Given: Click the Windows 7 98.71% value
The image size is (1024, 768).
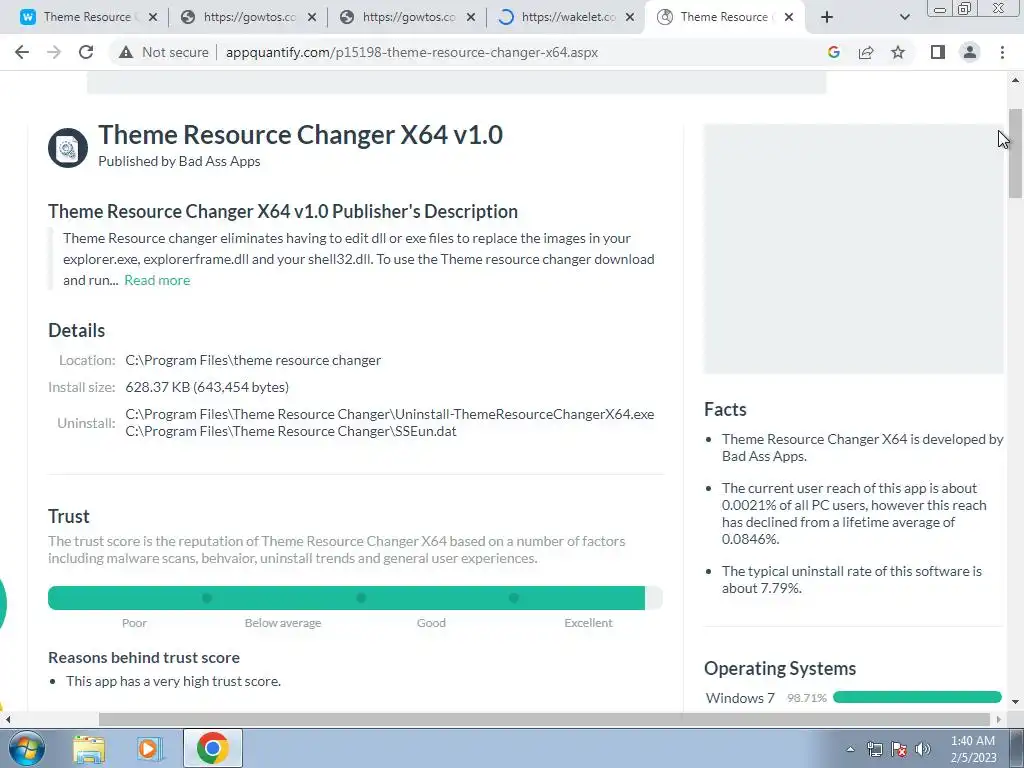Looking at the screenshot, I should click(807, 698).
